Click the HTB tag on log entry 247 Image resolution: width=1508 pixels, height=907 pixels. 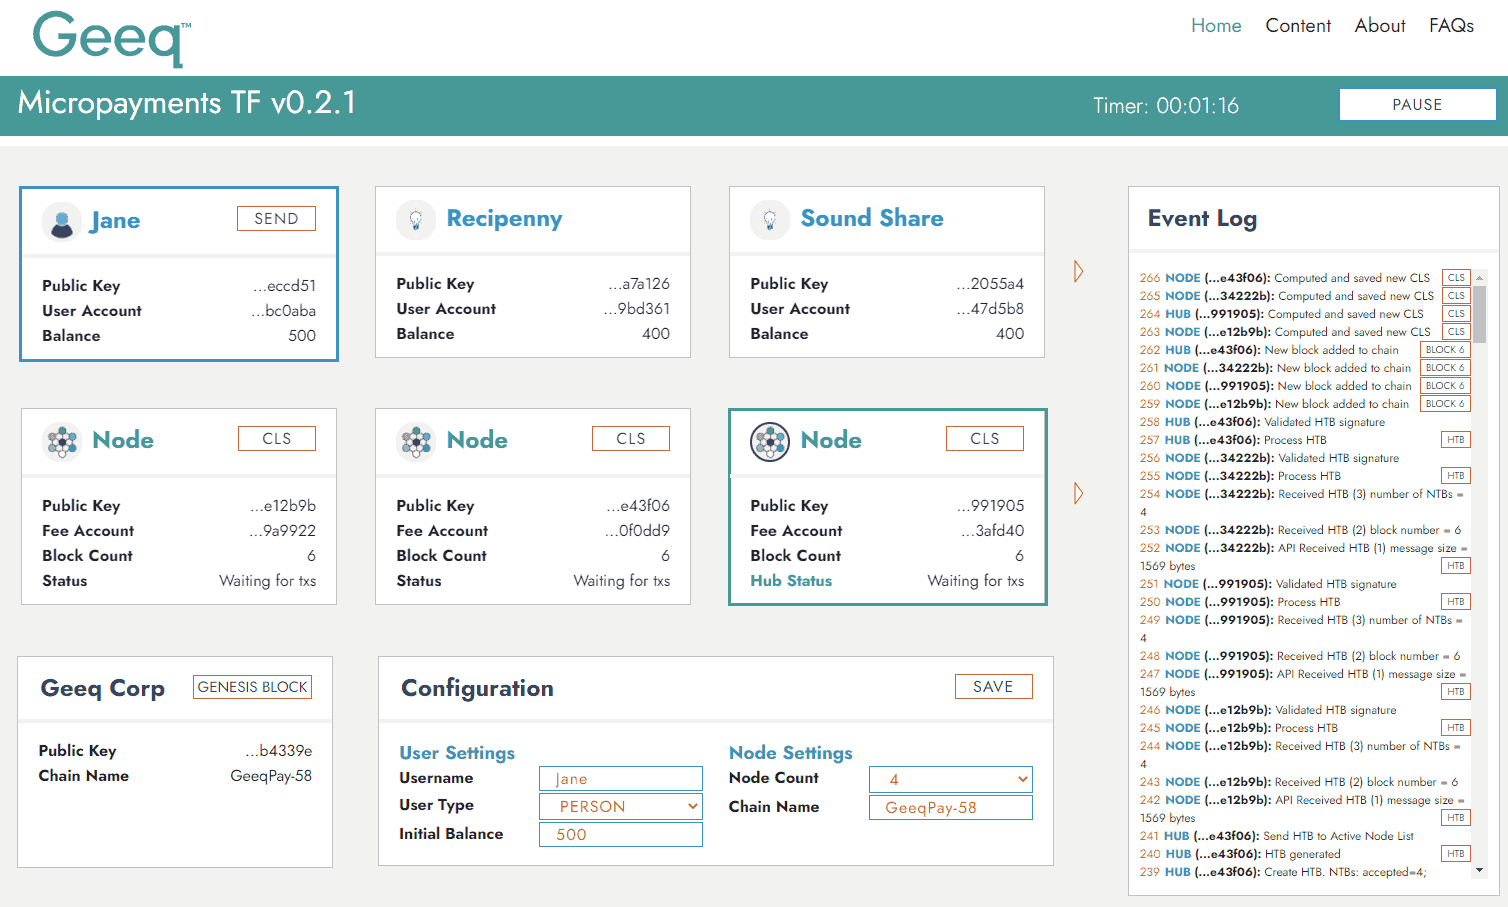pyautogui.click(x=1456, y=692)
